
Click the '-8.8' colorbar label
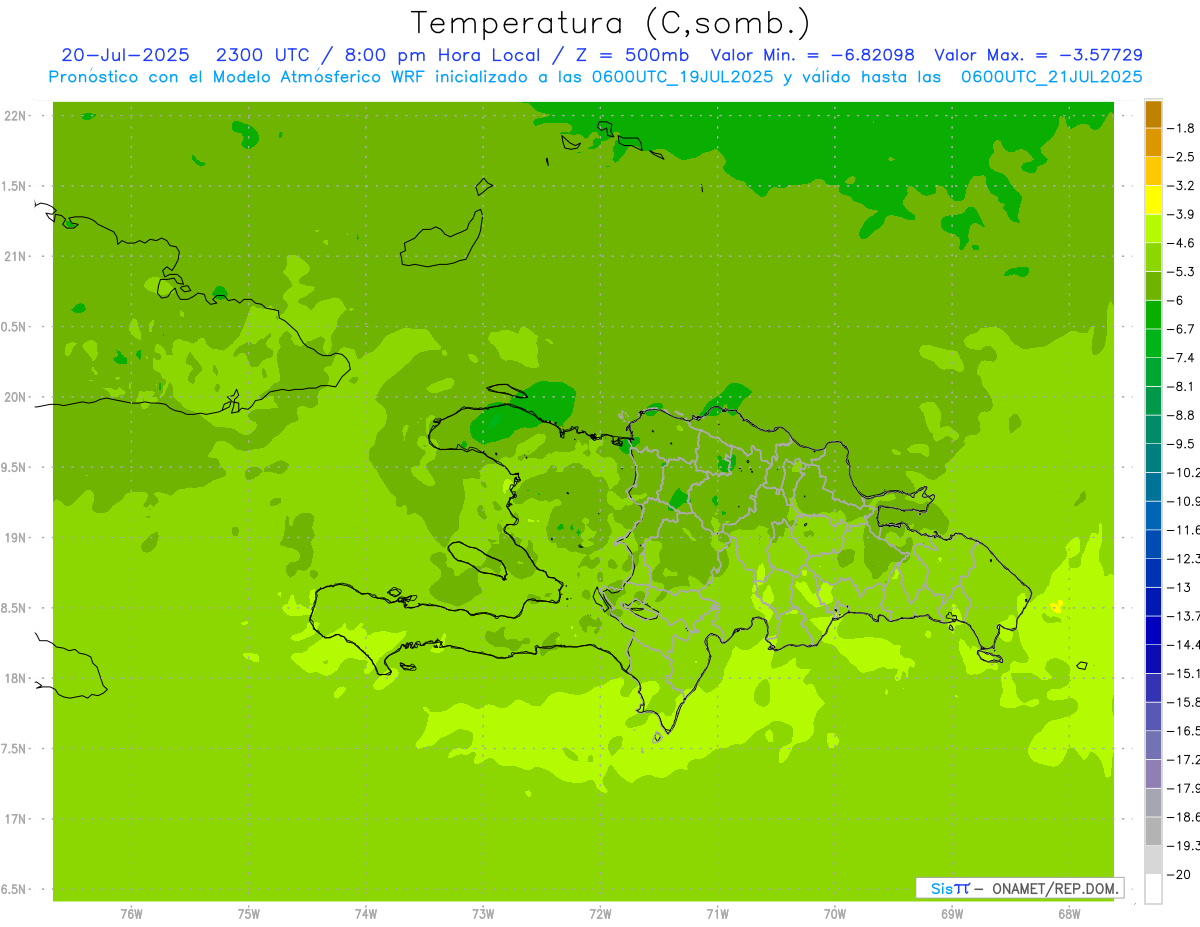pos(1182,415)
